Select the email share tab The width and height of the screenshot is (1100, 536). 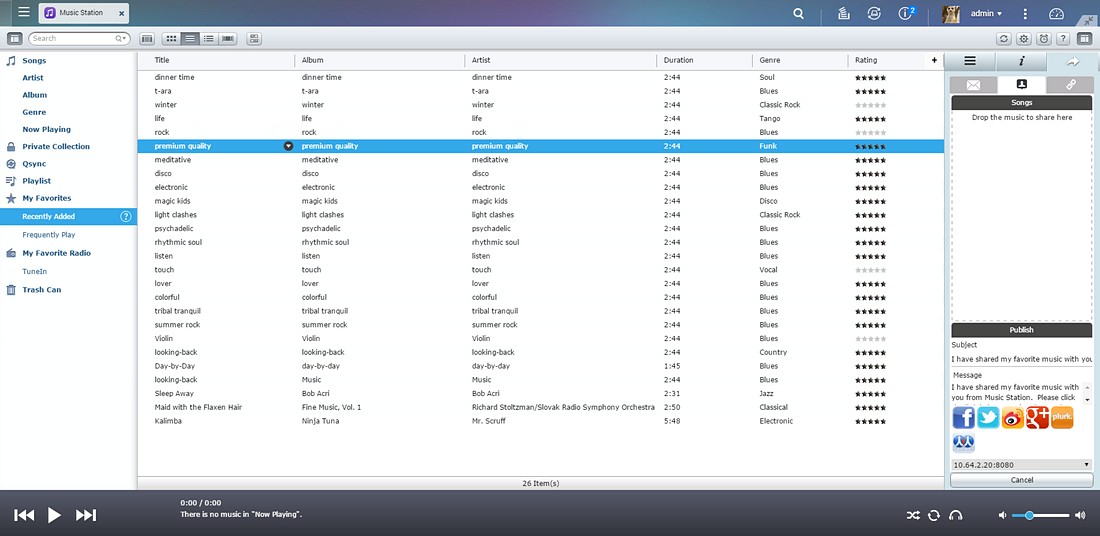(x=974, y=85)
